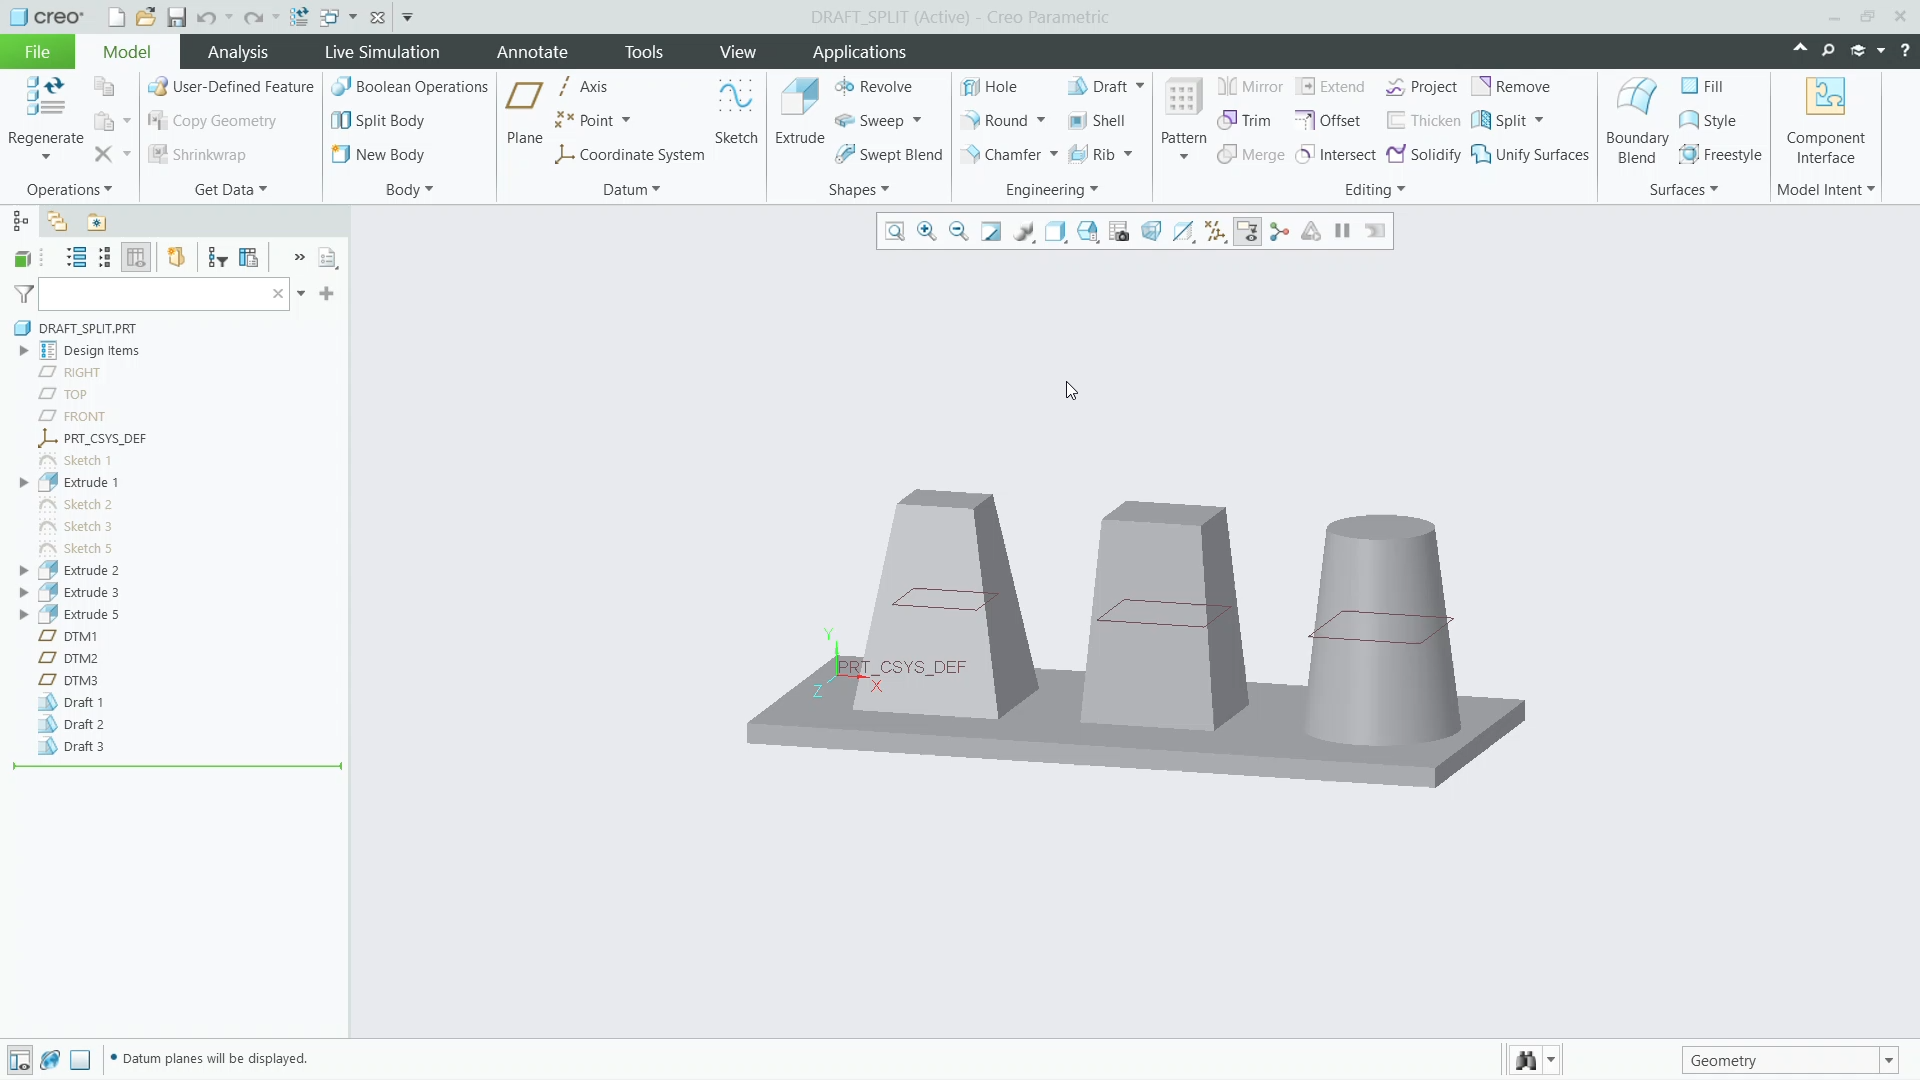Toggle the pause simulation button
This screenshot has height=1080, width=1920.
tap(1343, 232)
